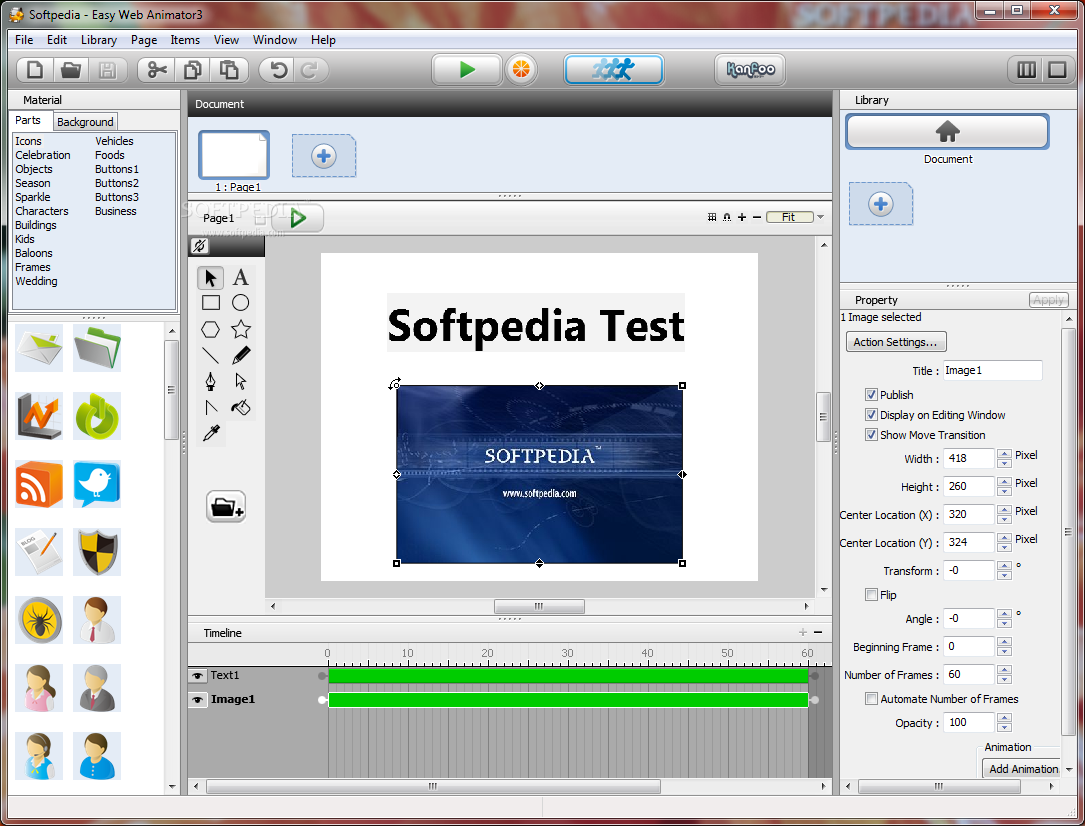Activate the Eyedropper tool
This screenshot has width=1085, height=826.
pos(211,433)
